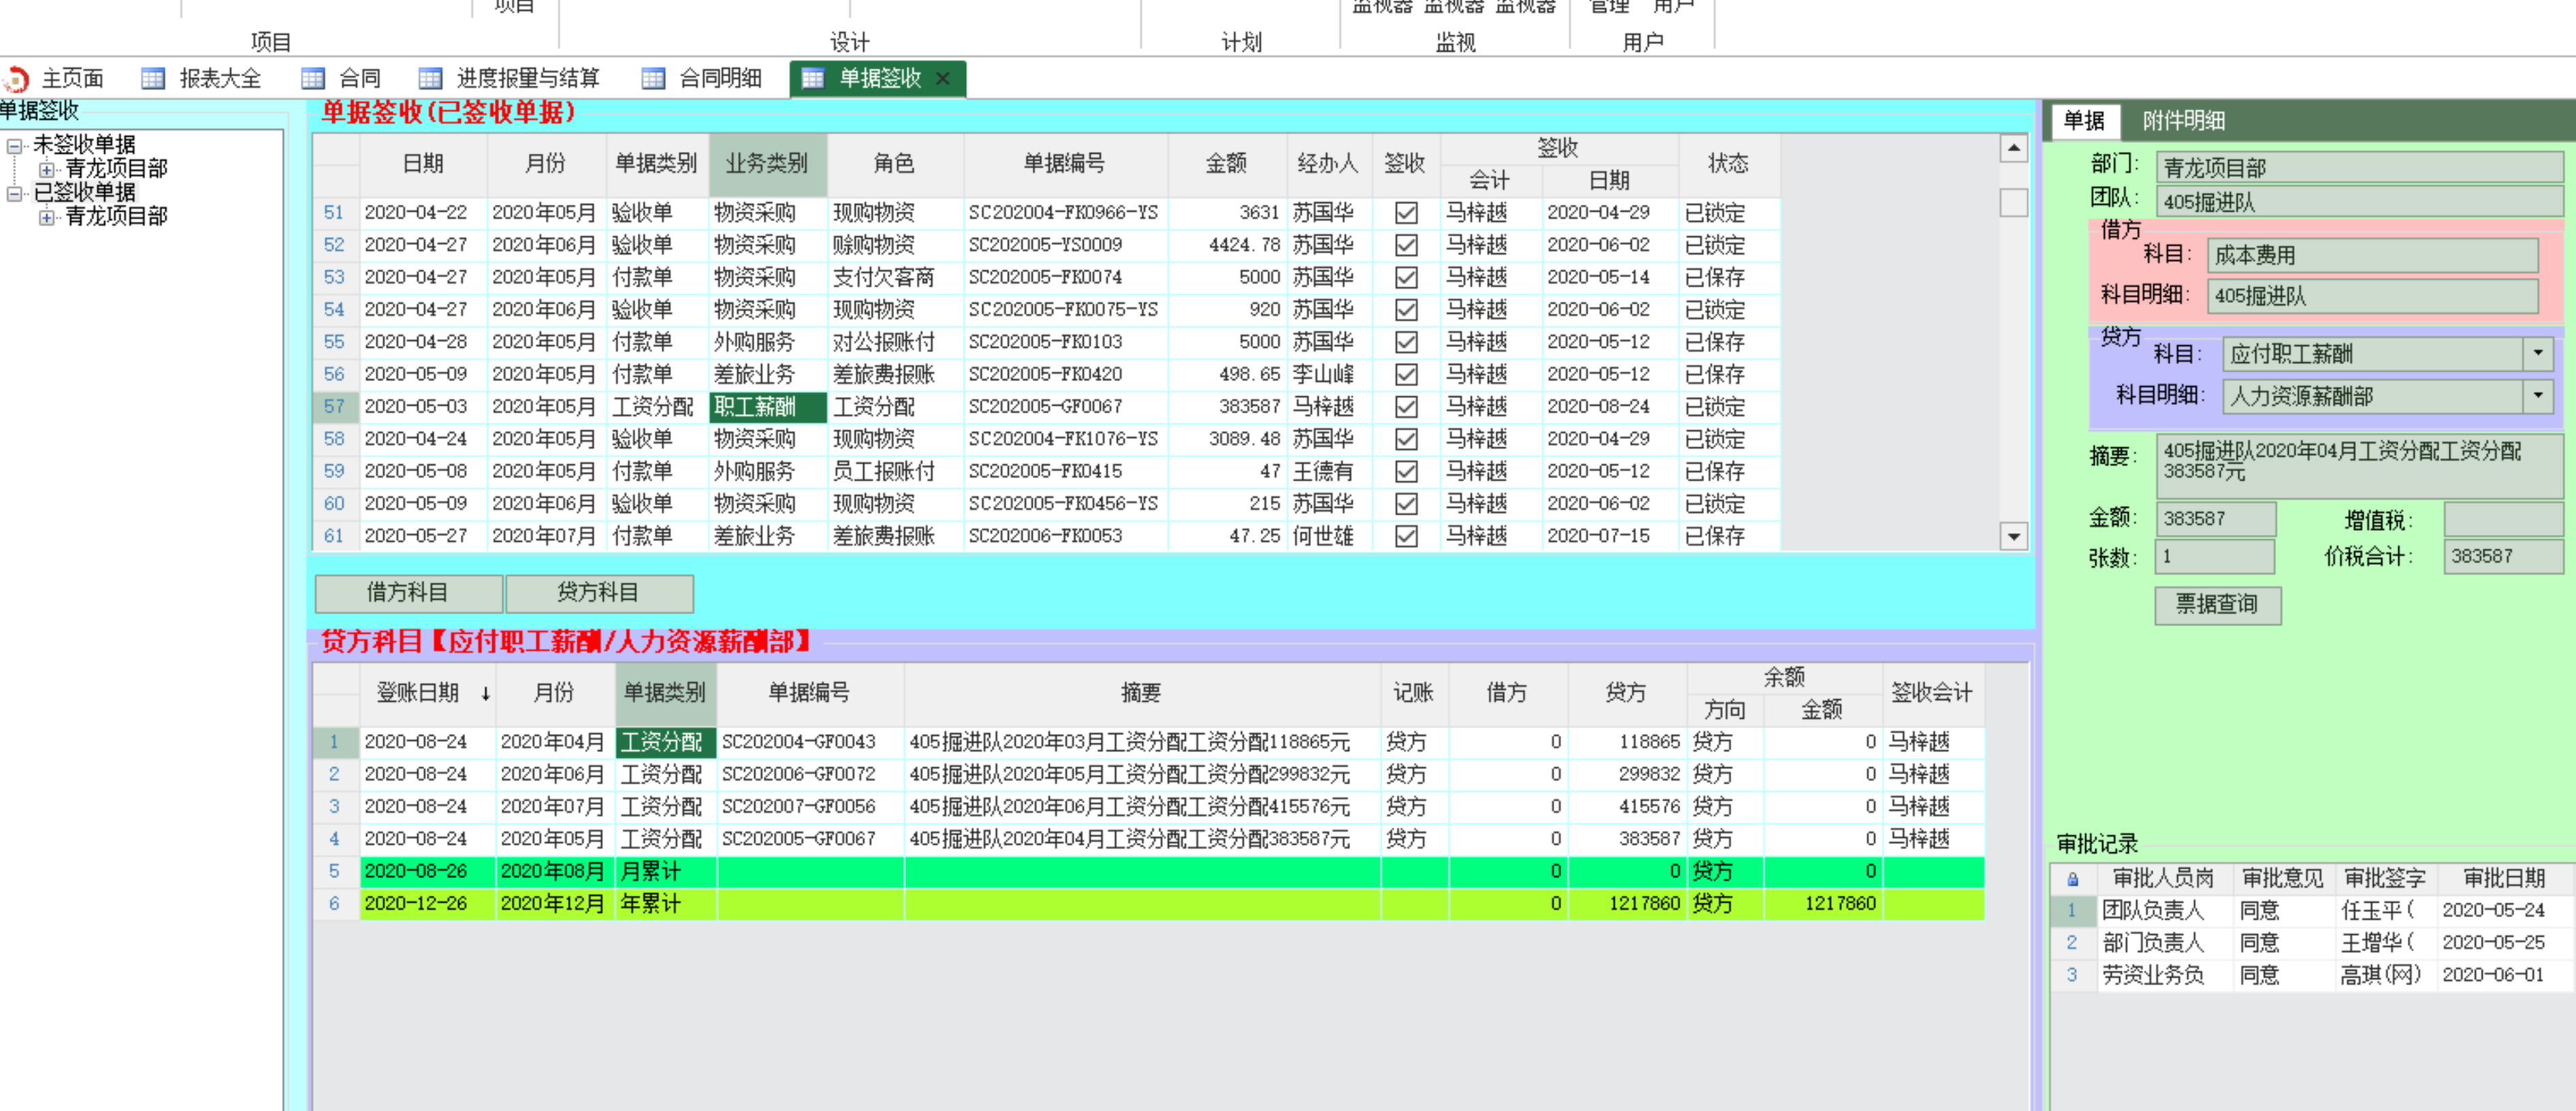
Task: Open the 应付职工薪酬 科目 dropdown
Action: [2537, 353]
